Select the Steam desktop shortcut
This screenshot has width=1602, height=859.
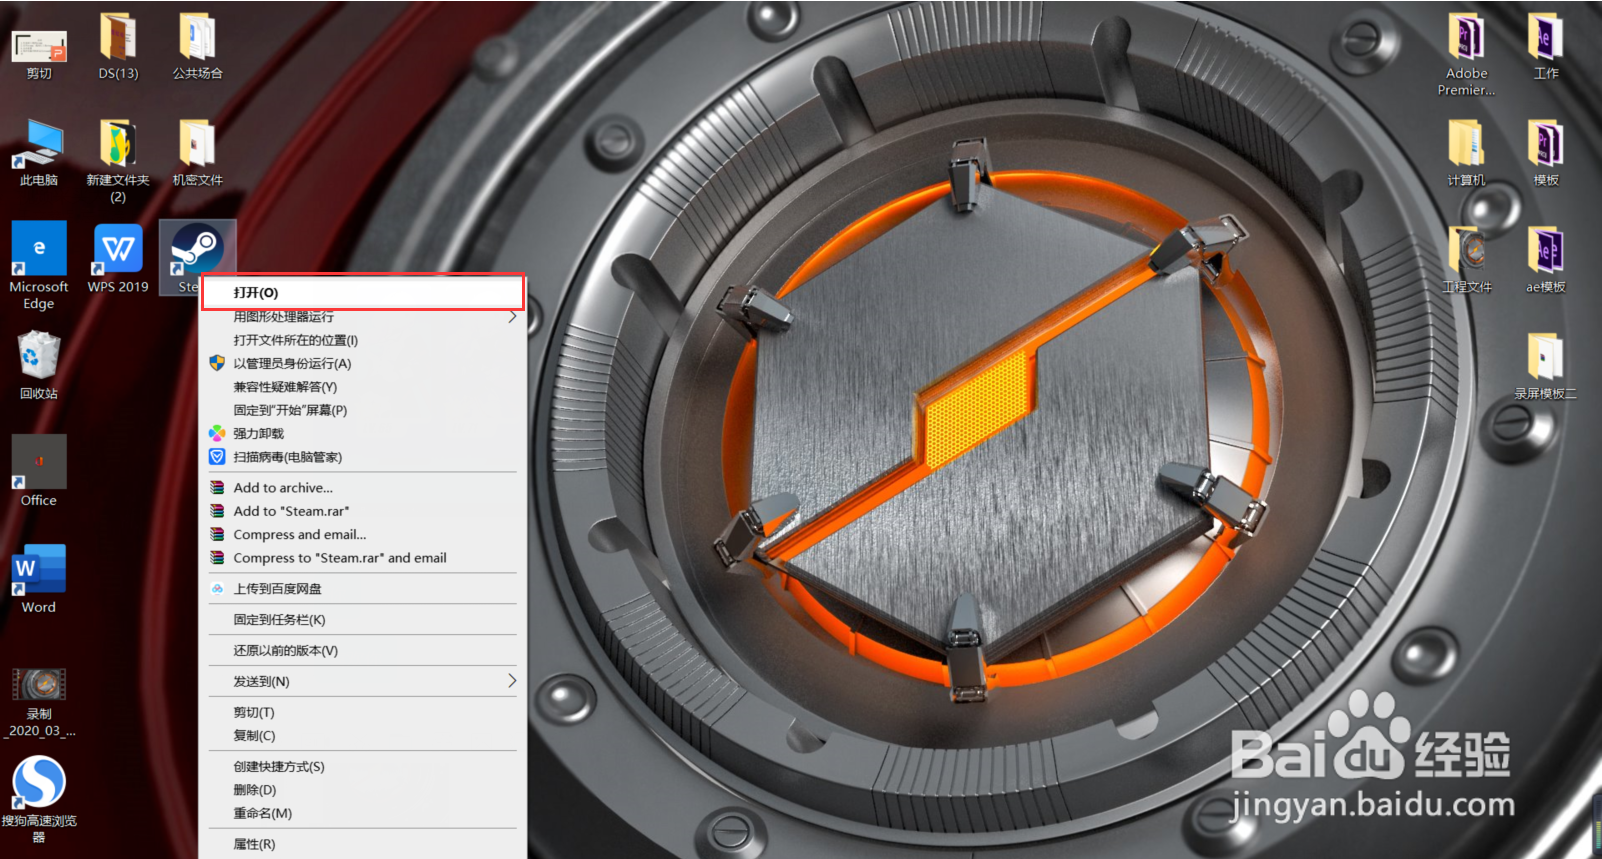tap(196, 250)
